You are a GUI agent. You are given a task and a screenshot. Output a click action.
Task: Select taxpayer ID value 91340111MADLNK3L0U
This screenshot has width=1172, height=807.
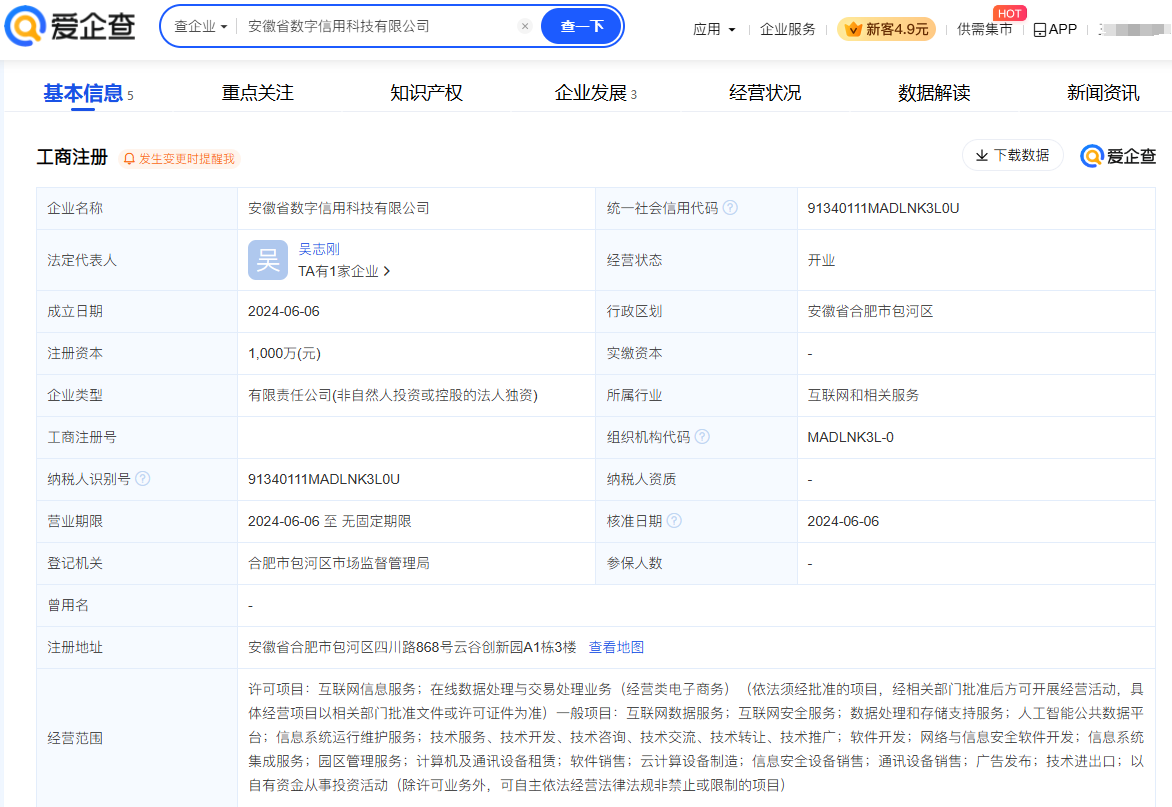(x=324, y=479)
